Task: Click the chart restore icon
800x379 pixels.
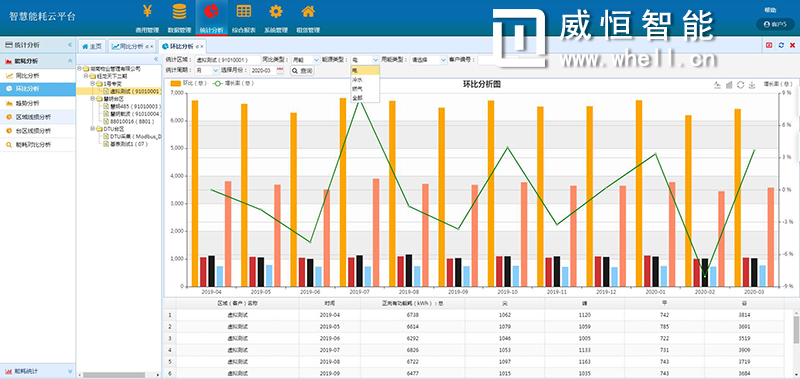Action: (740, 85)
